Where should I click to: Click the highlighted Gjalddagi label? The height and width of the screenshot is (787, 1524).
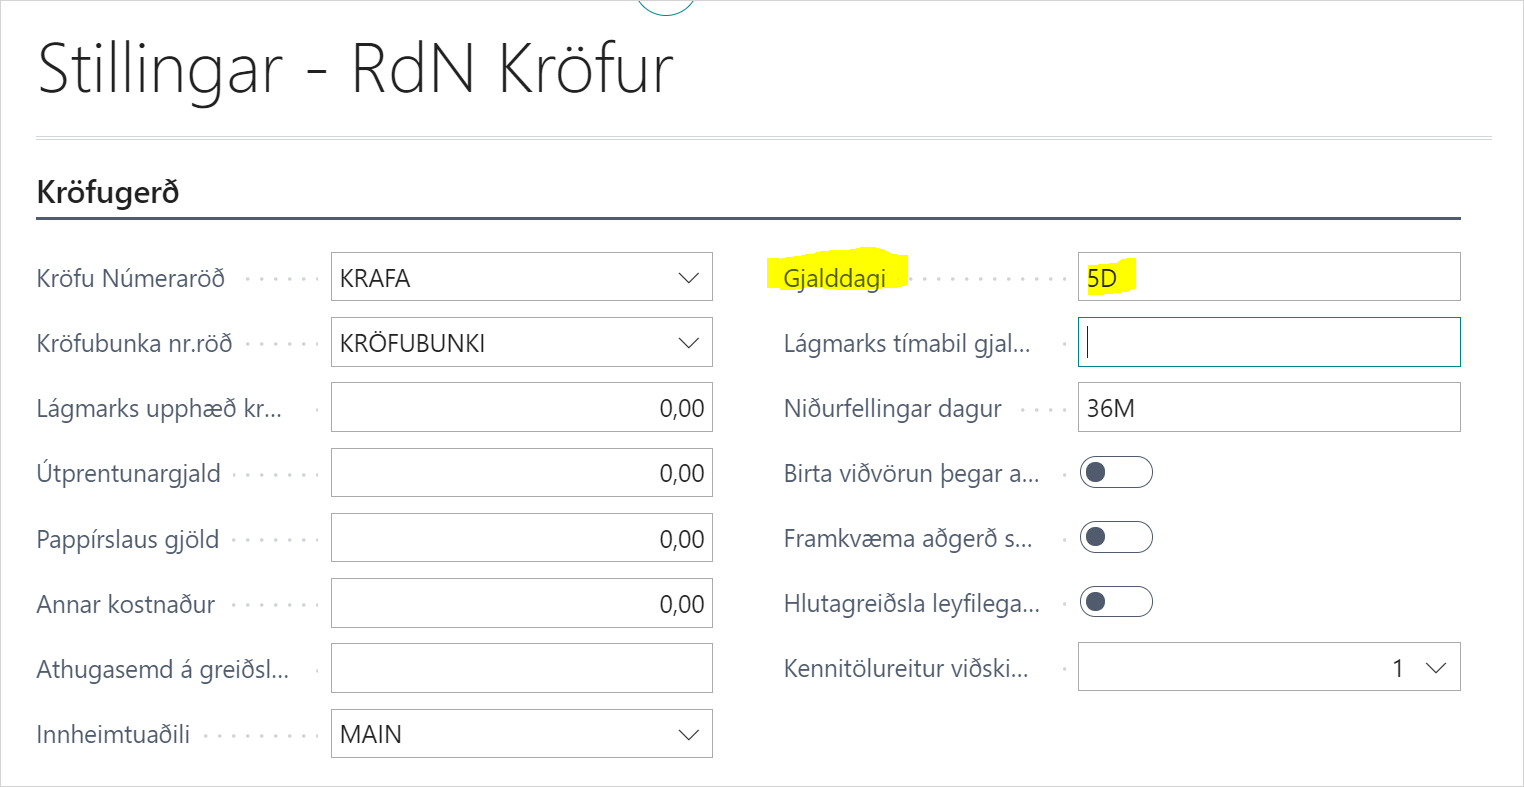(x=837, y=278)
